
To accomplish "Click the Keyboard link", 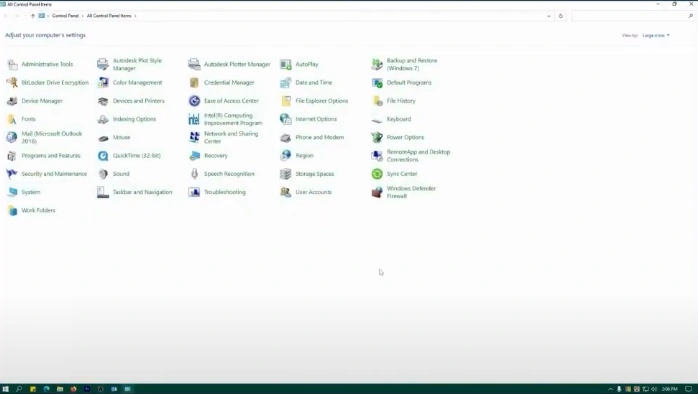I will coord(399,119).
